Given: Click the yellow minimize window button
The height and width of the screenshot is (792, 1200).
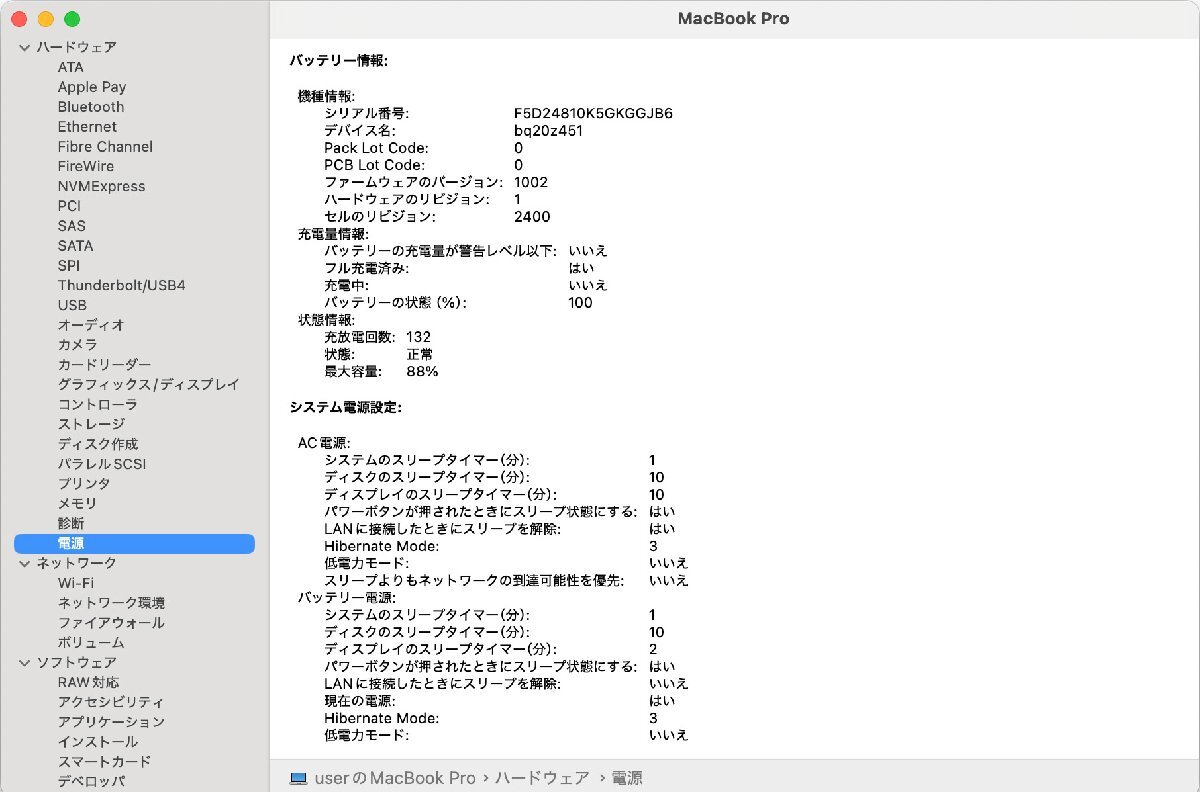Looking at the screenshot, I should click(x=45, y=19).
